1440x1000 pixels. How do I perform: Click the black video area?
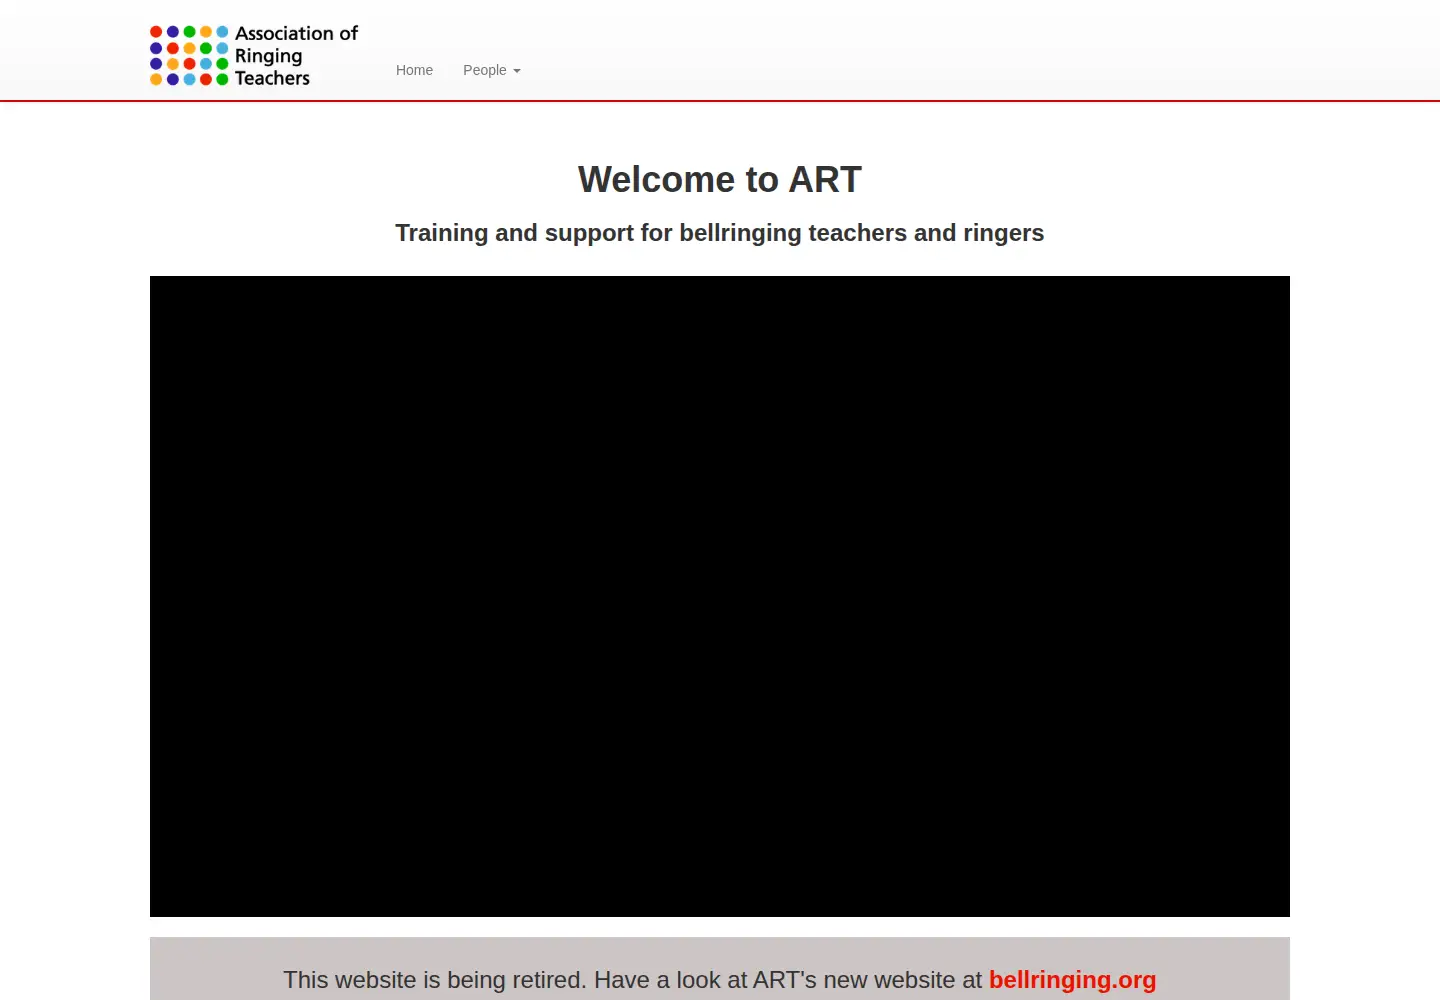click(x=720, y=596)
